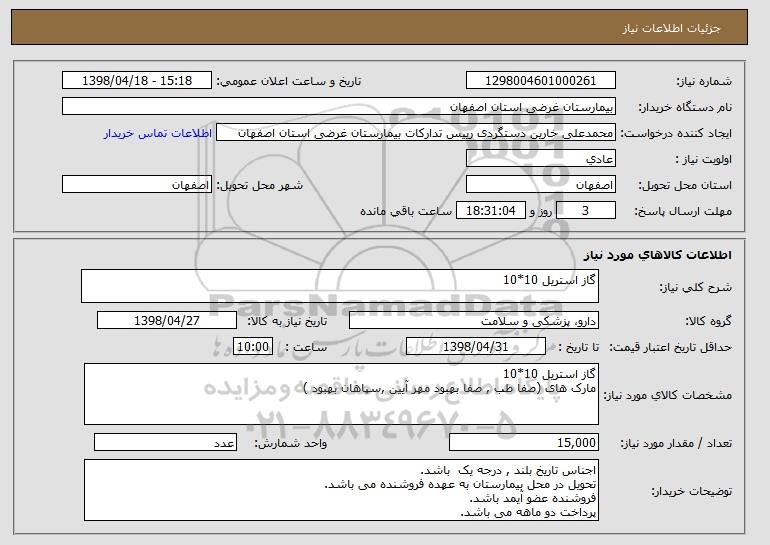Click the request creator field محمدعلی خارین
This screenshot has width=770, height=545.
tap(416, 133)
